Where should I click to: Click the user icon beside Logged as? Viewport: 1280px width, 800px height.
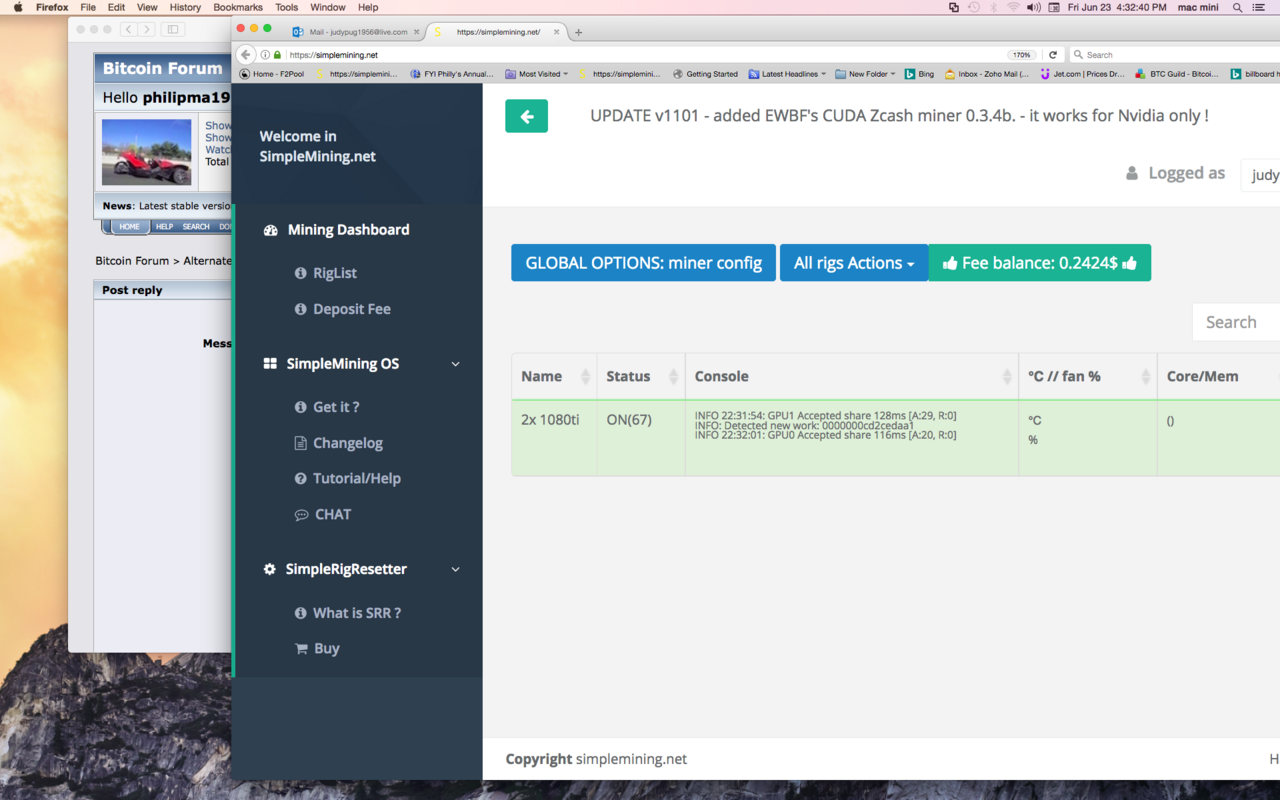tap(1132, 173)
